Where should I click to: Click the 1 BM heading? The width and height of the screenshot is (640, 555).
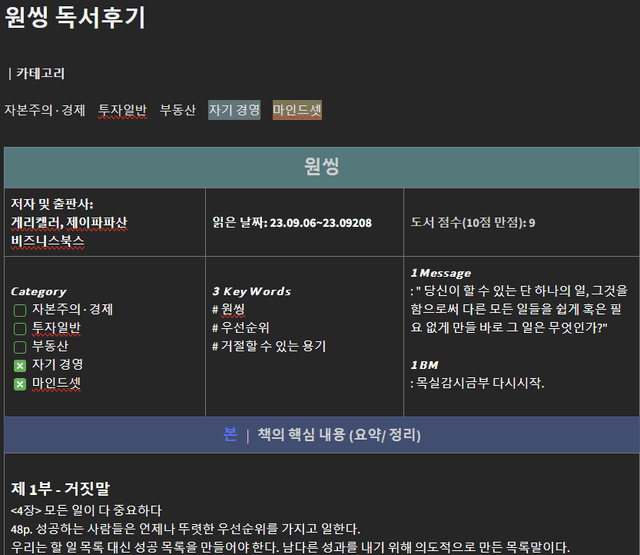coord(424,365)
